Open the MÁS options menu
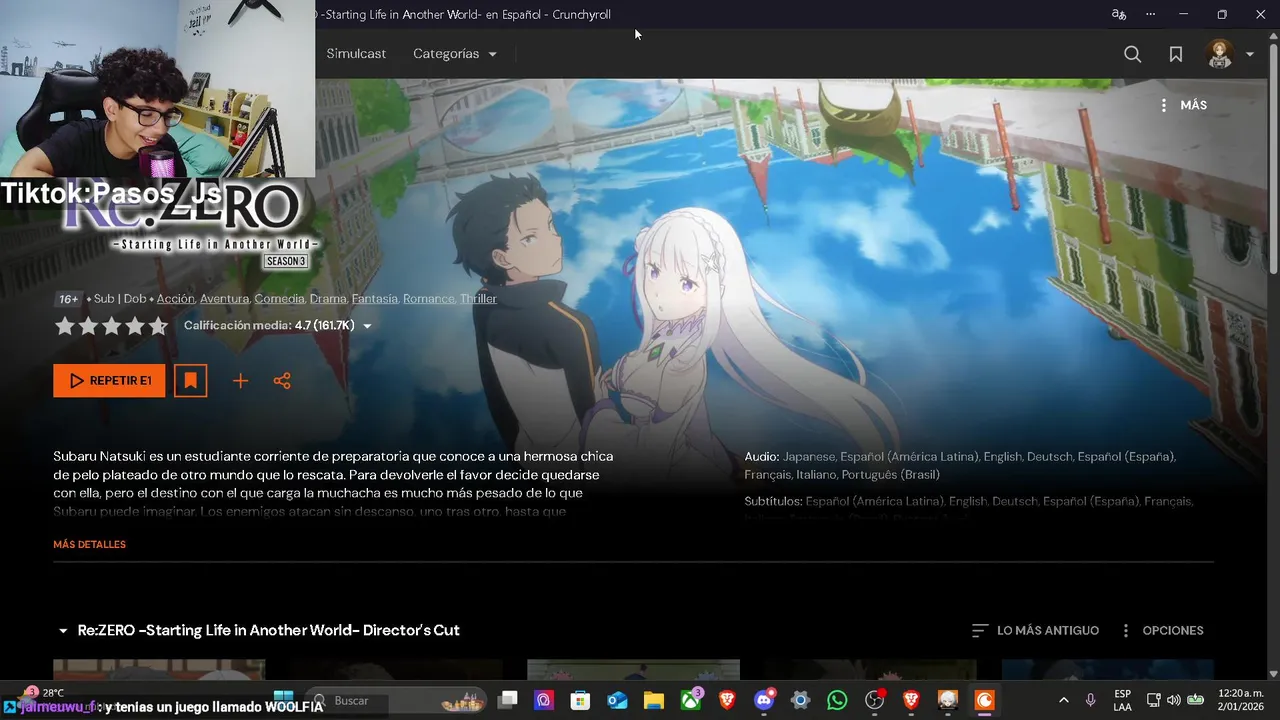This screenshot has width=1280, height=720. pos(1183,105)
